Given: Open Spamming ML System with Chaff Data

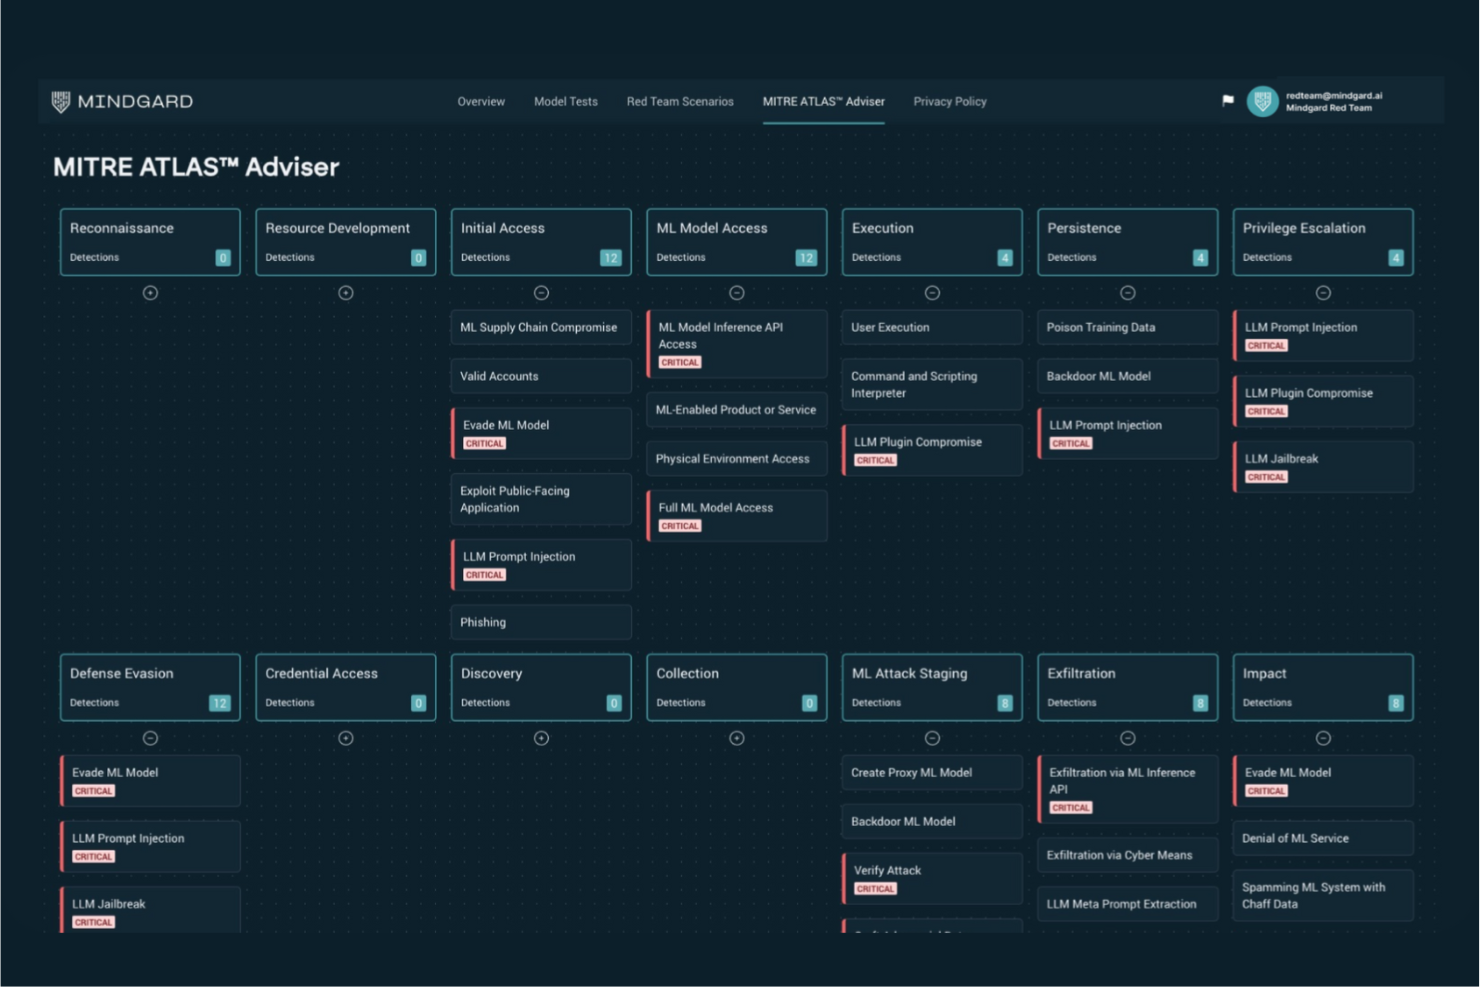Looking at the screenshot, I should [x=1323, y=895].
